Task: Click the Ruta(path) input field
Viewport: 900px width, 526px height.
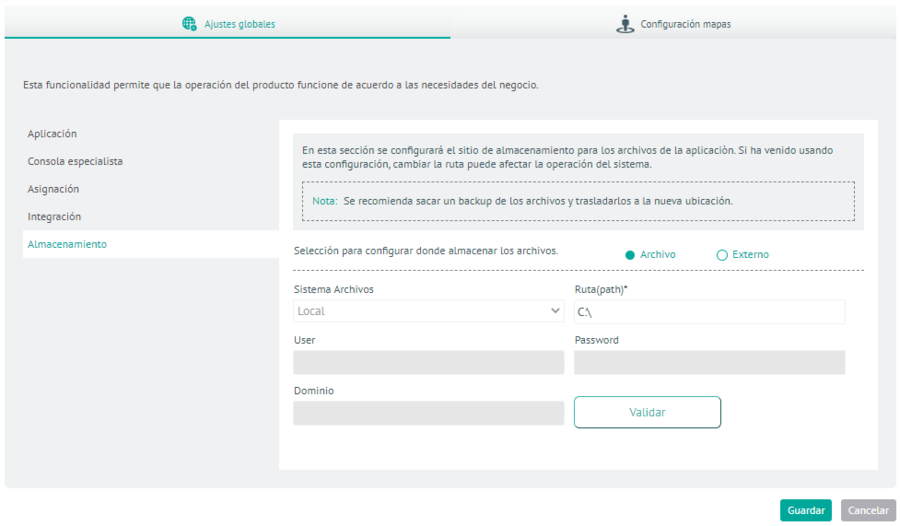Action: click(x=709, y=312)
